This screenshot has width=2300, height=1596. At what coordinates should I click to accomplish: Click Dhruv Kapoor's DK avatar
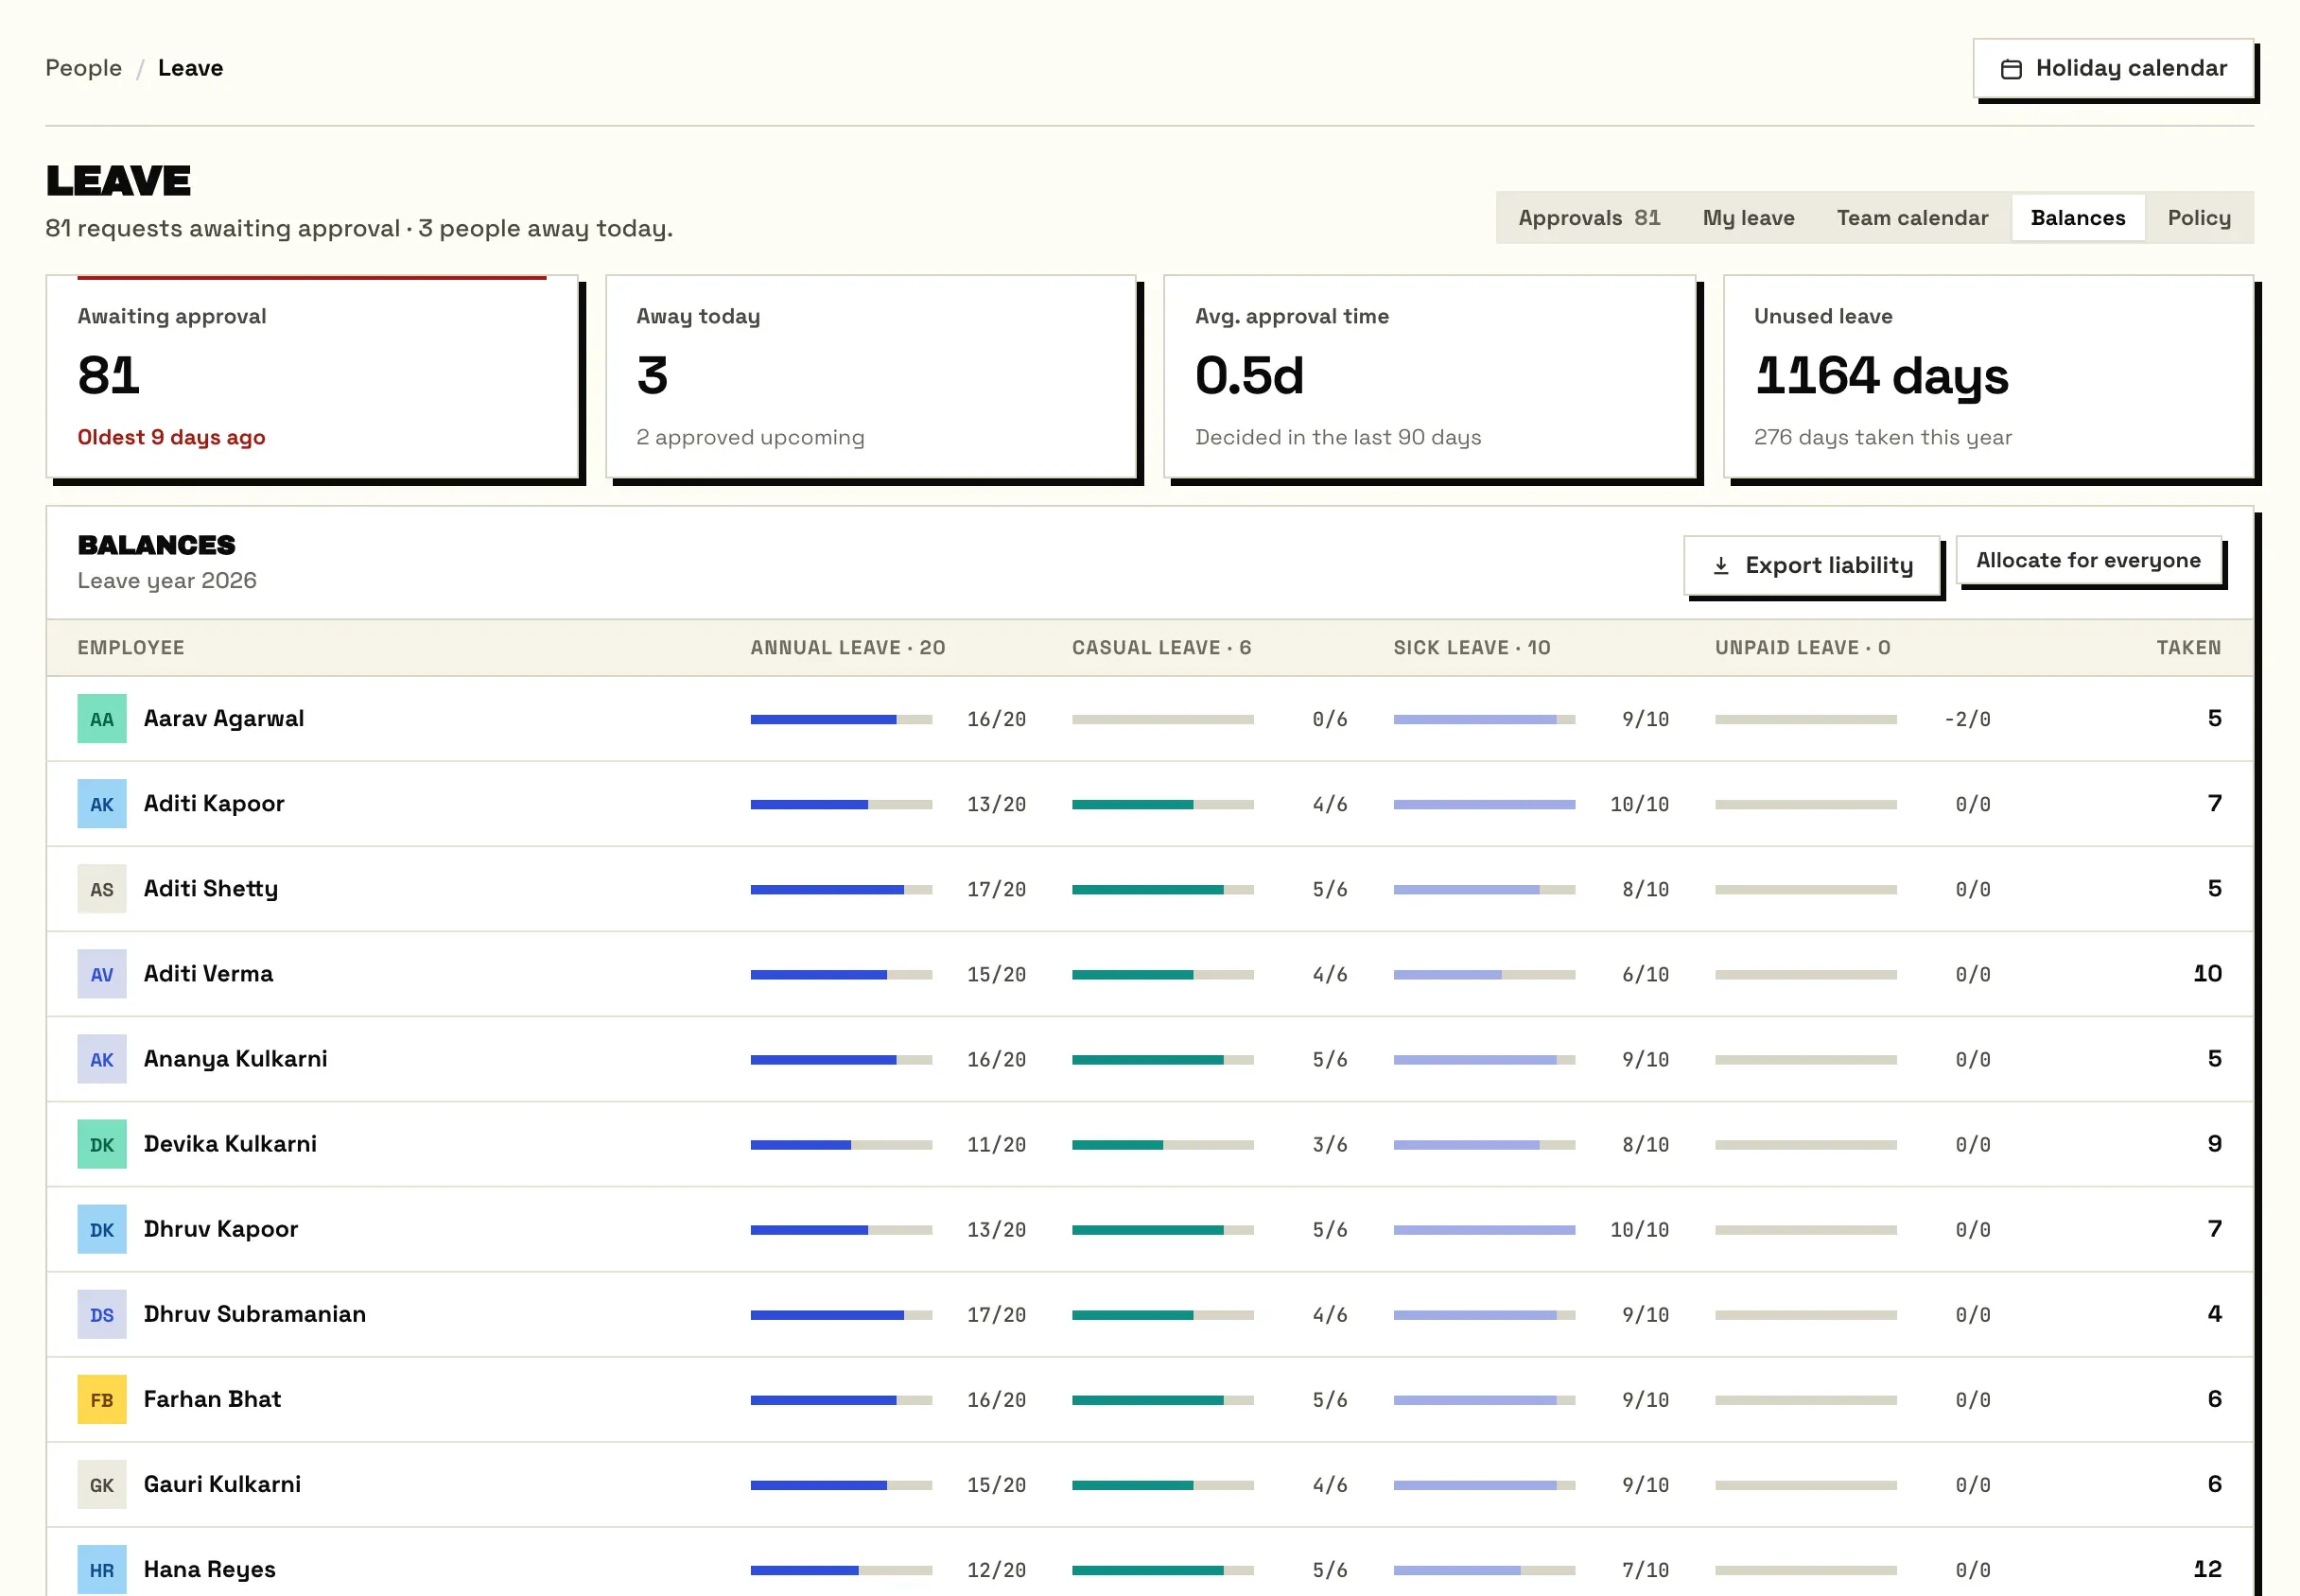[x=102, y=1229]
